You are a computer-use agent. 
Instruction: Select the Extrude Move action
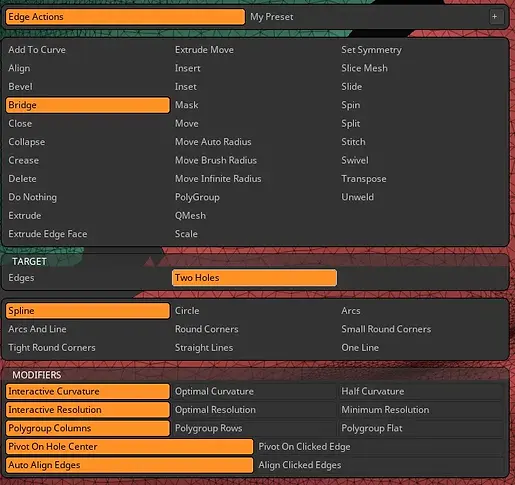(204, 50)
